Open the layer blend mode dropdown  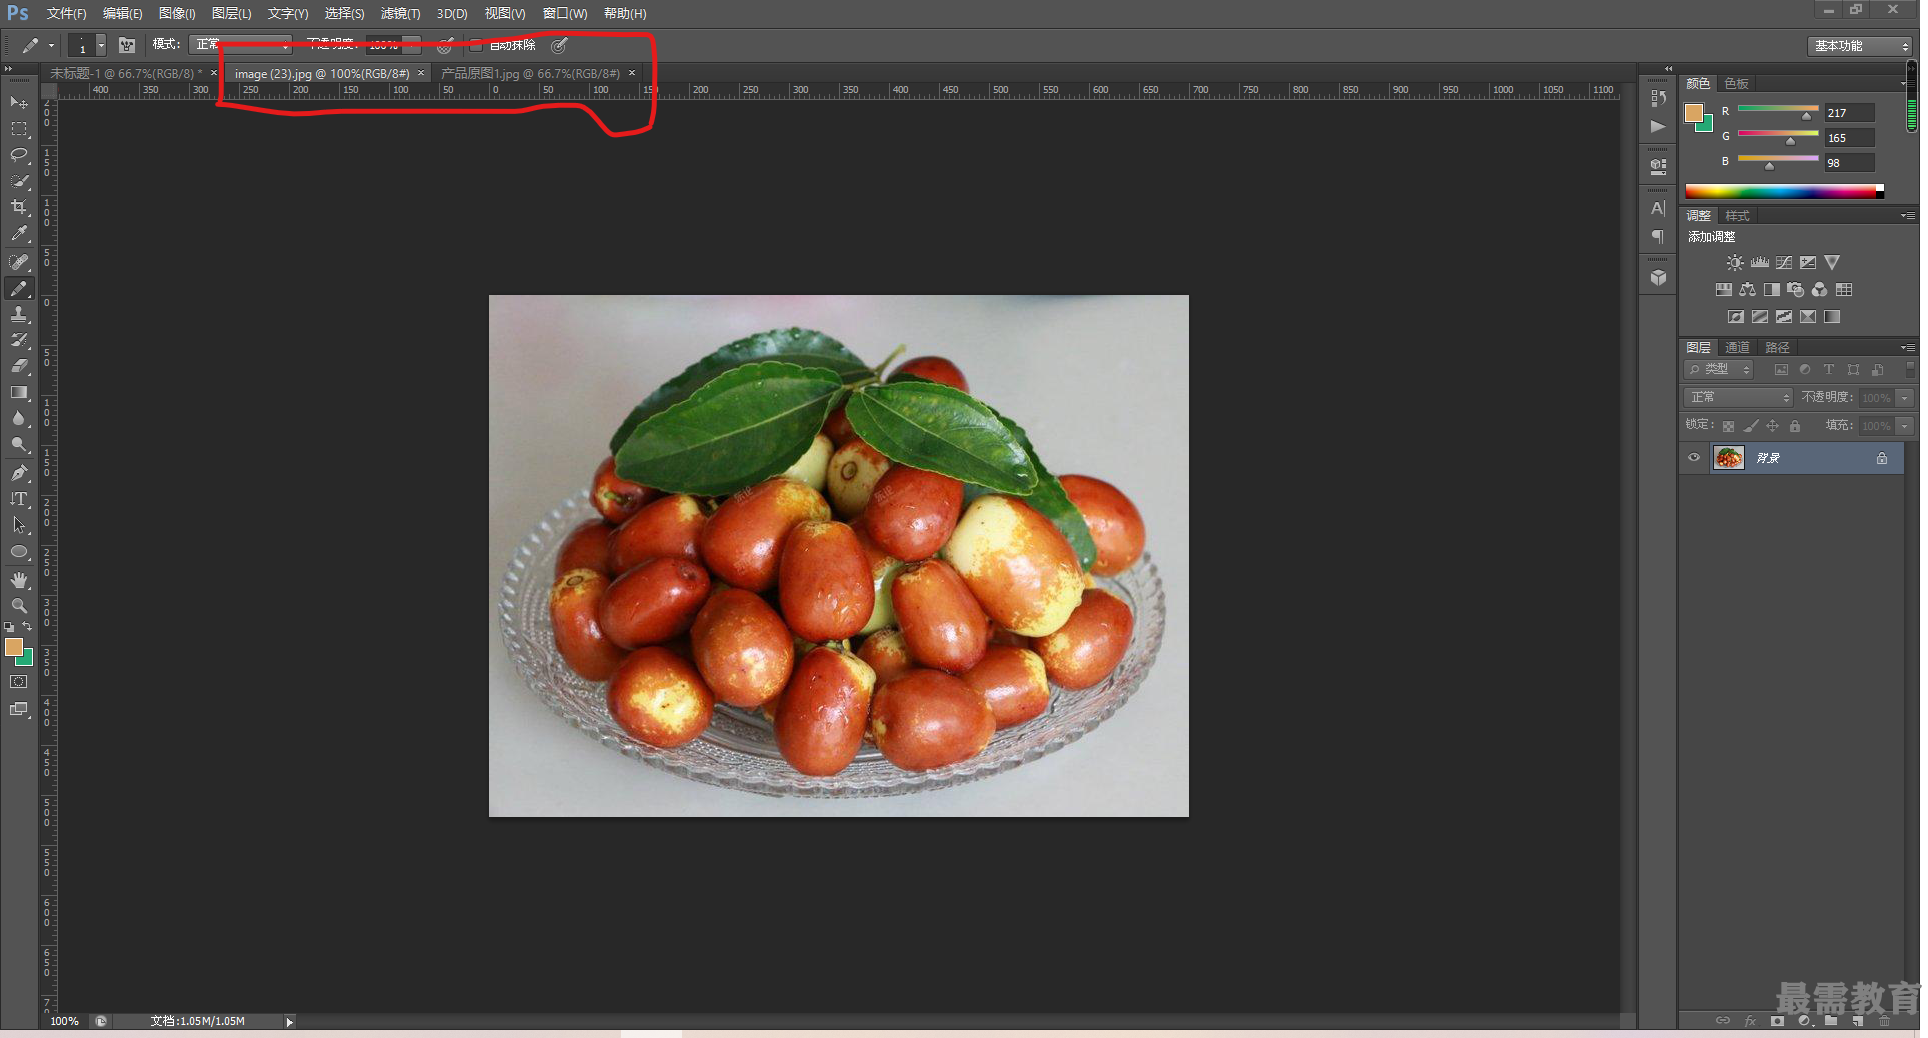(x=1738, y=398)
